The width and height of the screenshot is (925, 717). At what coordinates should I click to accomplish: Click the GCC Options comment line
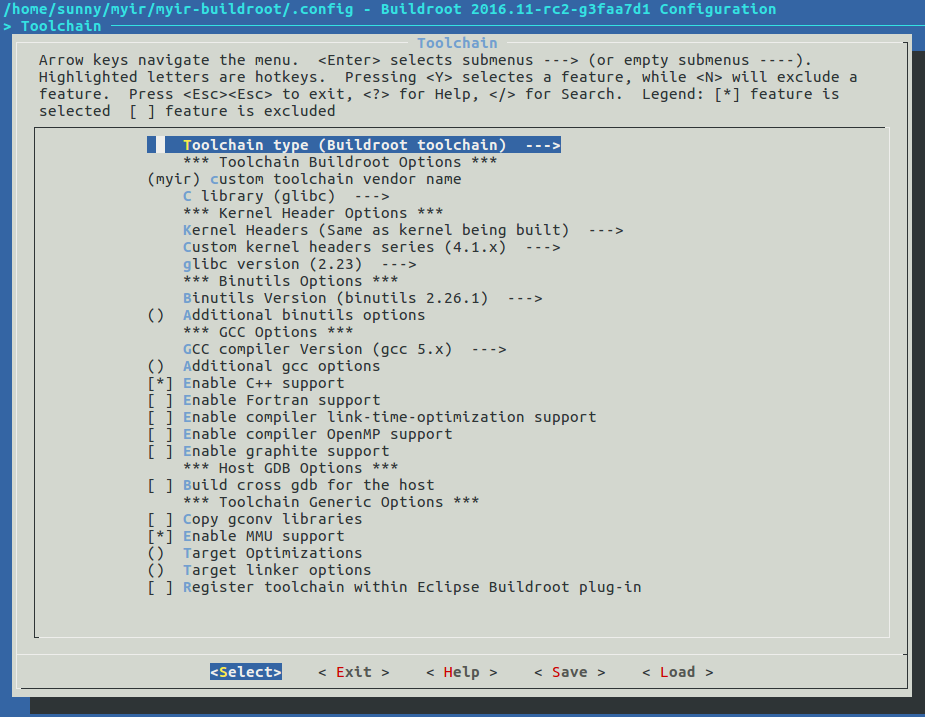coord(268,333)
